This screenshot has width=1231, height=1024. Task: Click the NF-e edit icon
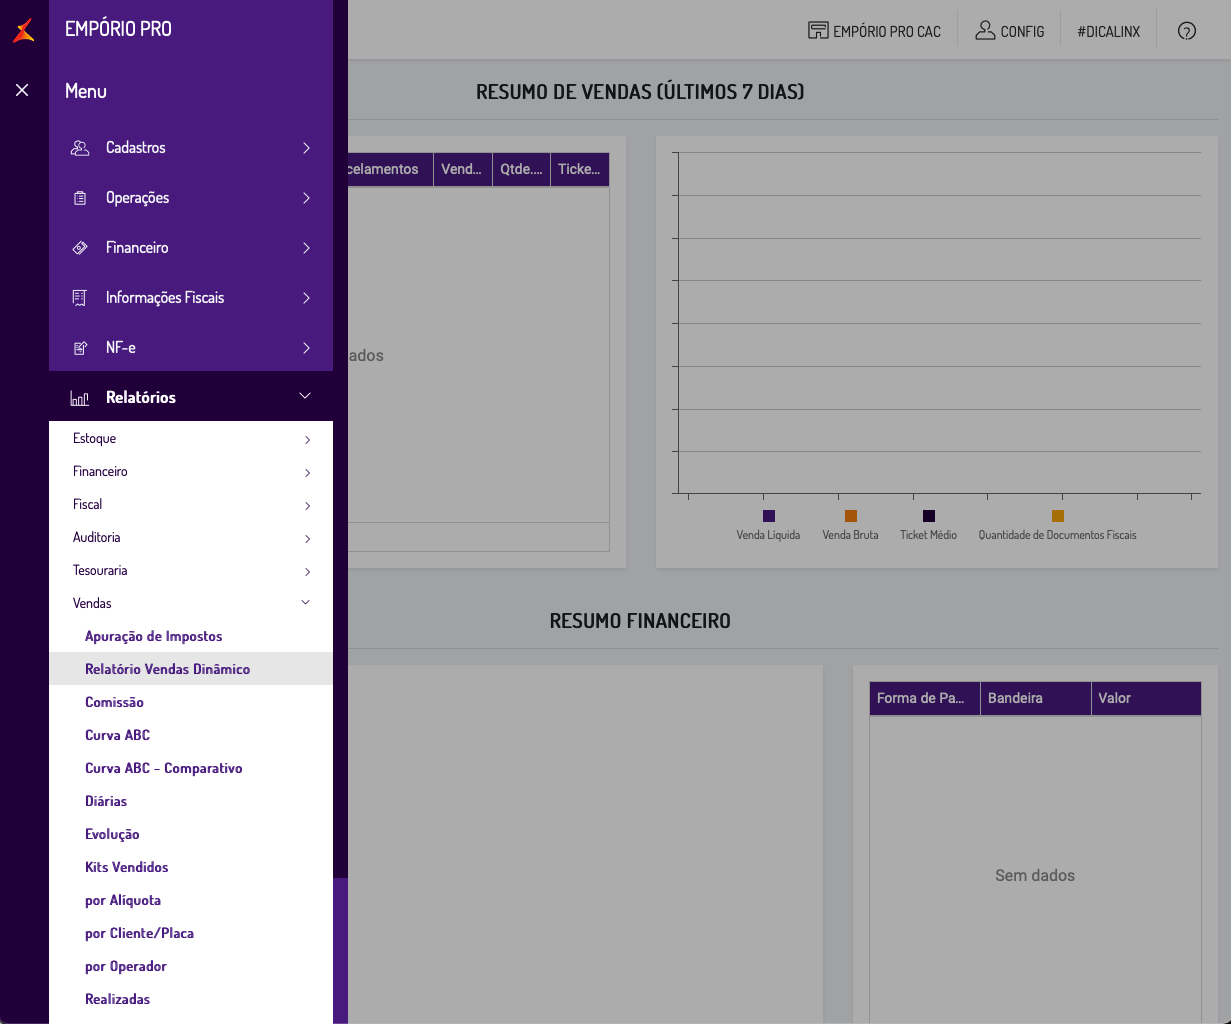[80, 348]
